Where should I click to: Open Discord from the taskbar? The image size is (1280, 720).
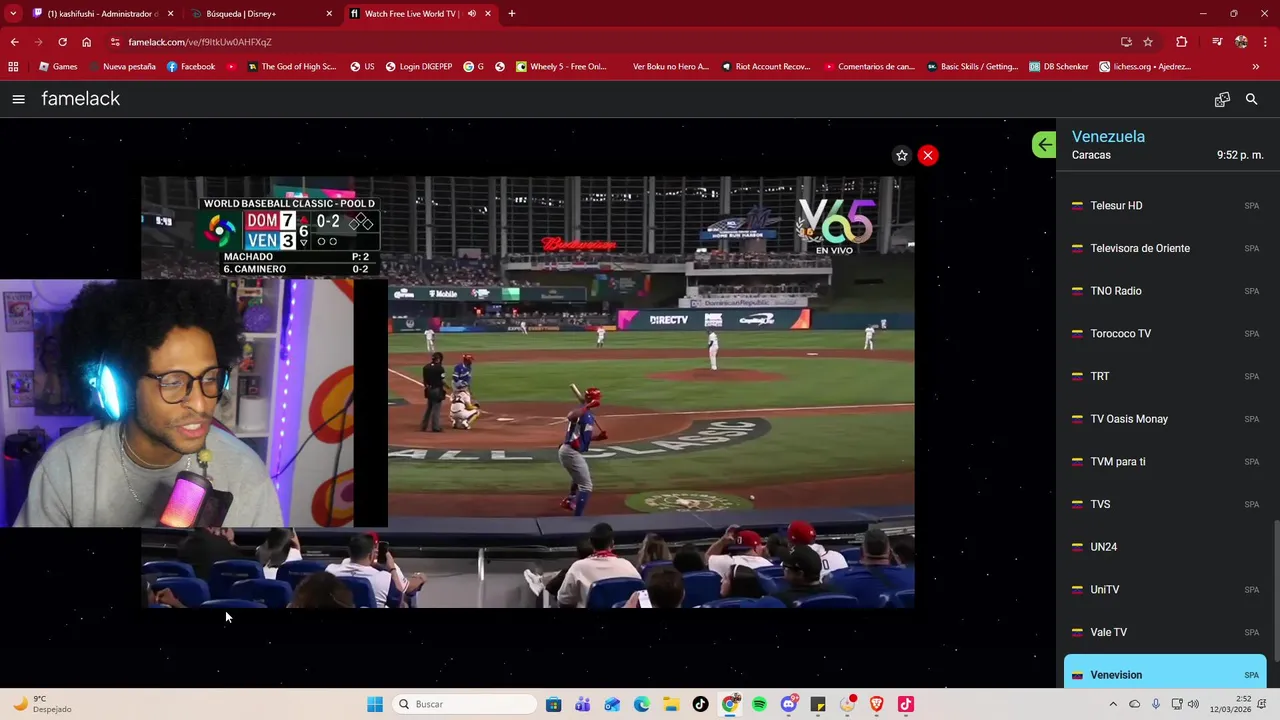(788, 704)
